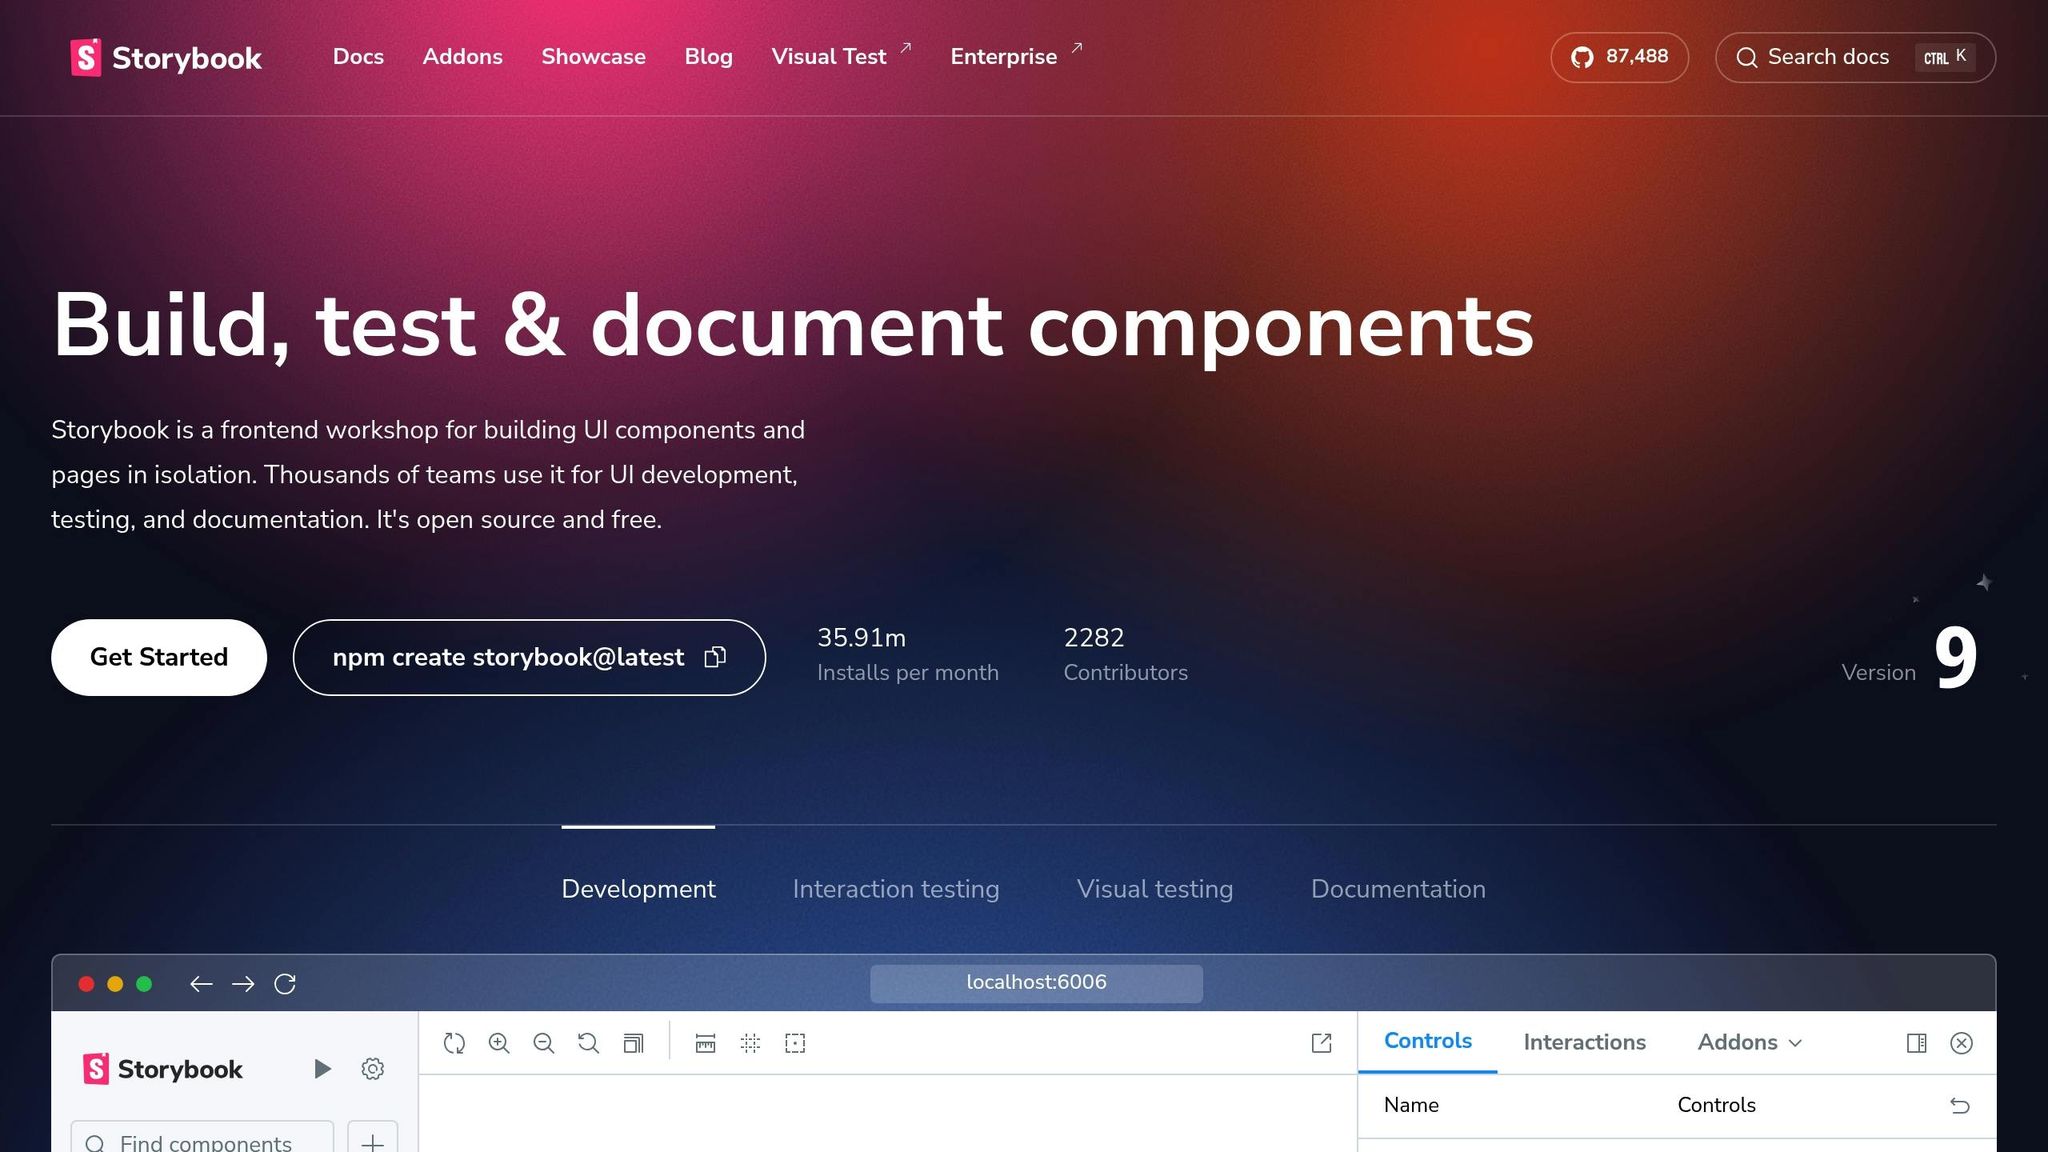Image resolution: width=2048 pixels, height=1152 pixels.
Task: Copy npm create storybook@latest command
Action: coord(529,657)
